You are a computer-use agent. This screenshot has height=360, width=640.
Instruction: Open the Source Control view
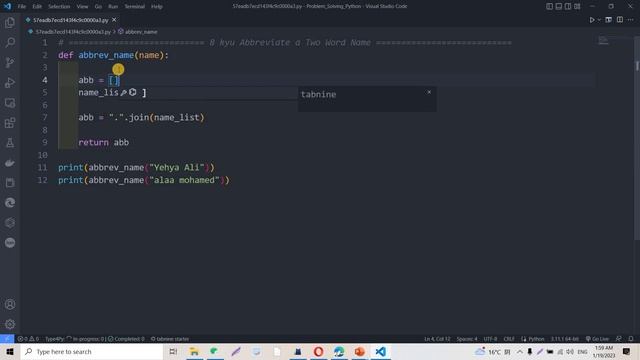click(10, 62)
